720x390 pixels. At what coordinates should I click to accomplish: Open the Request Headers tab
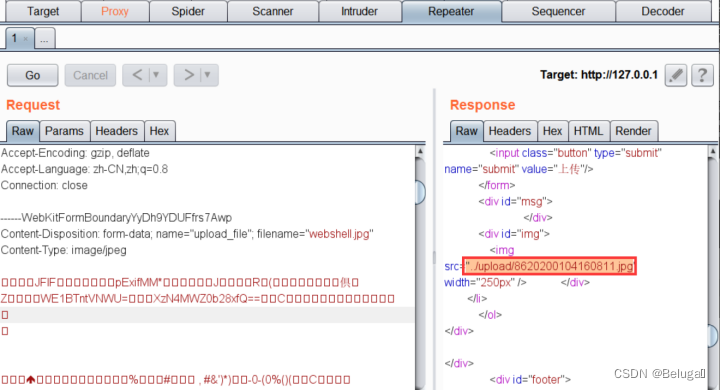[x=117, y=131]
